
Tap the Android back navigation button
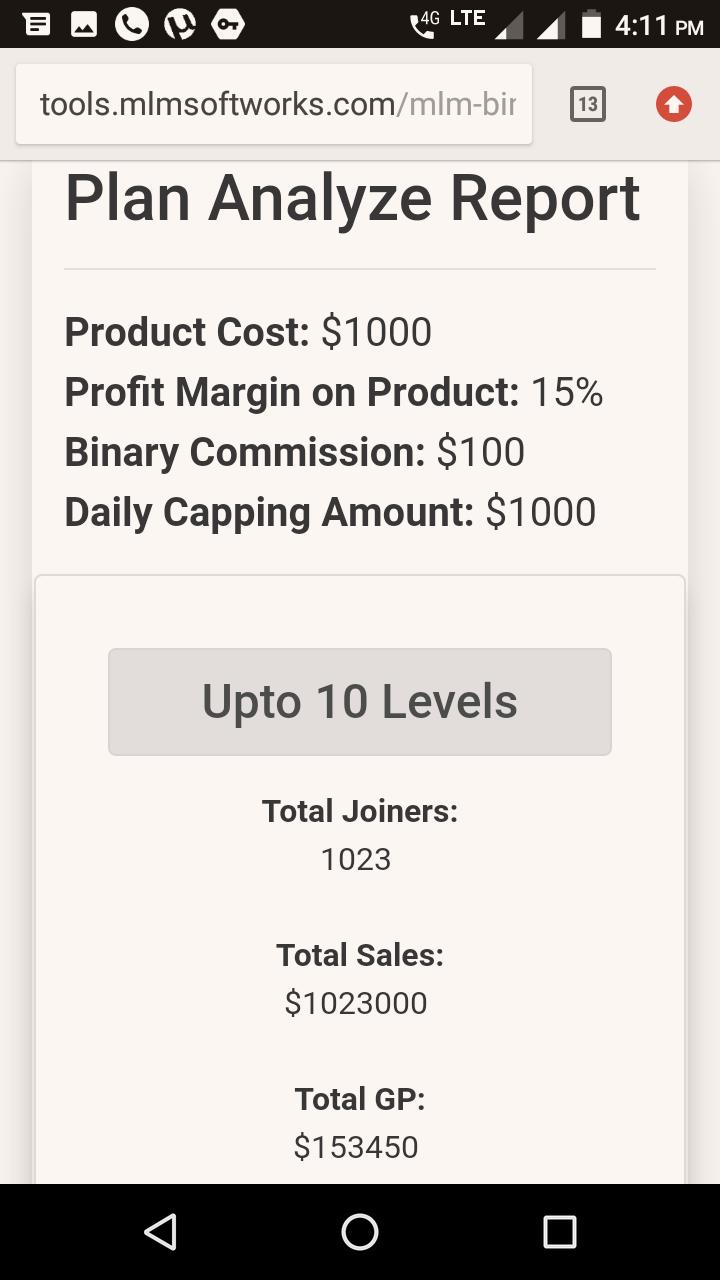[x=160, y=1232]
